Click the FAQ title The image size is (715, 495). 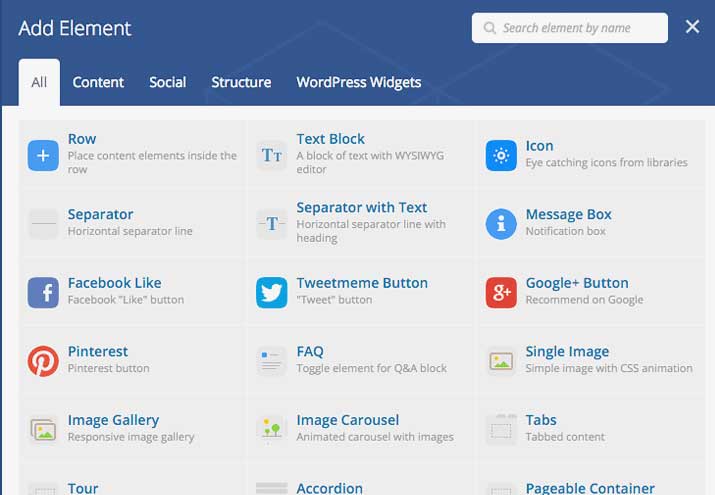(x=310, y=351)
